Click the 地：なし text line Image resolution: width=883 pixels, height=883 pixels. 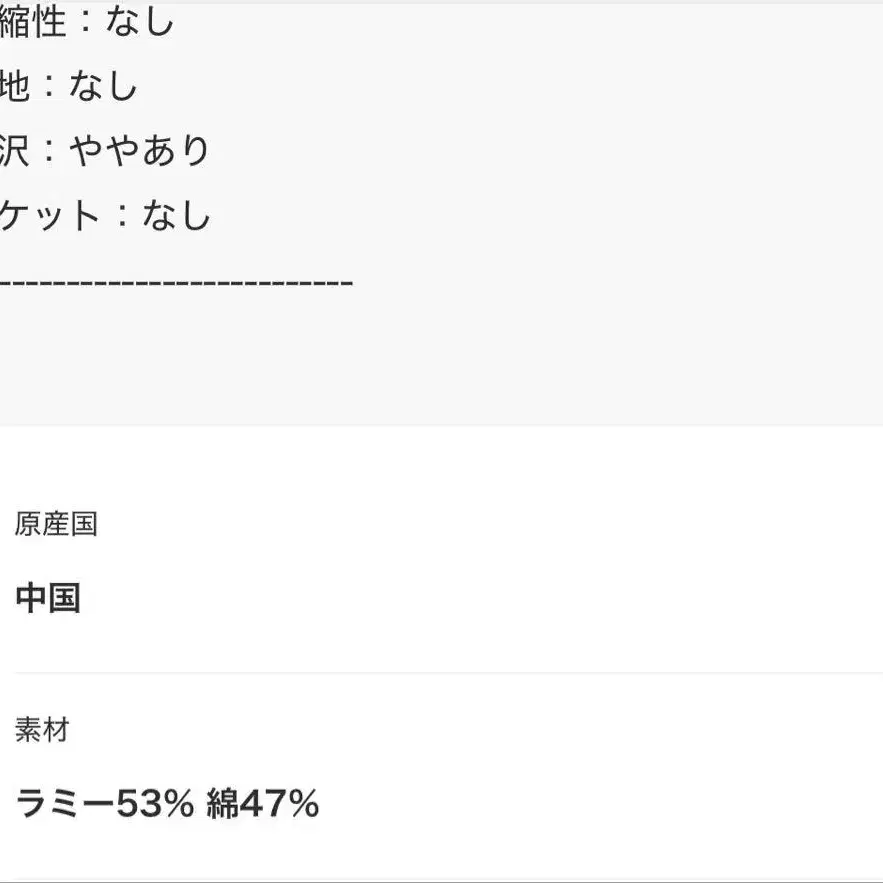click(x=68, y=86)
